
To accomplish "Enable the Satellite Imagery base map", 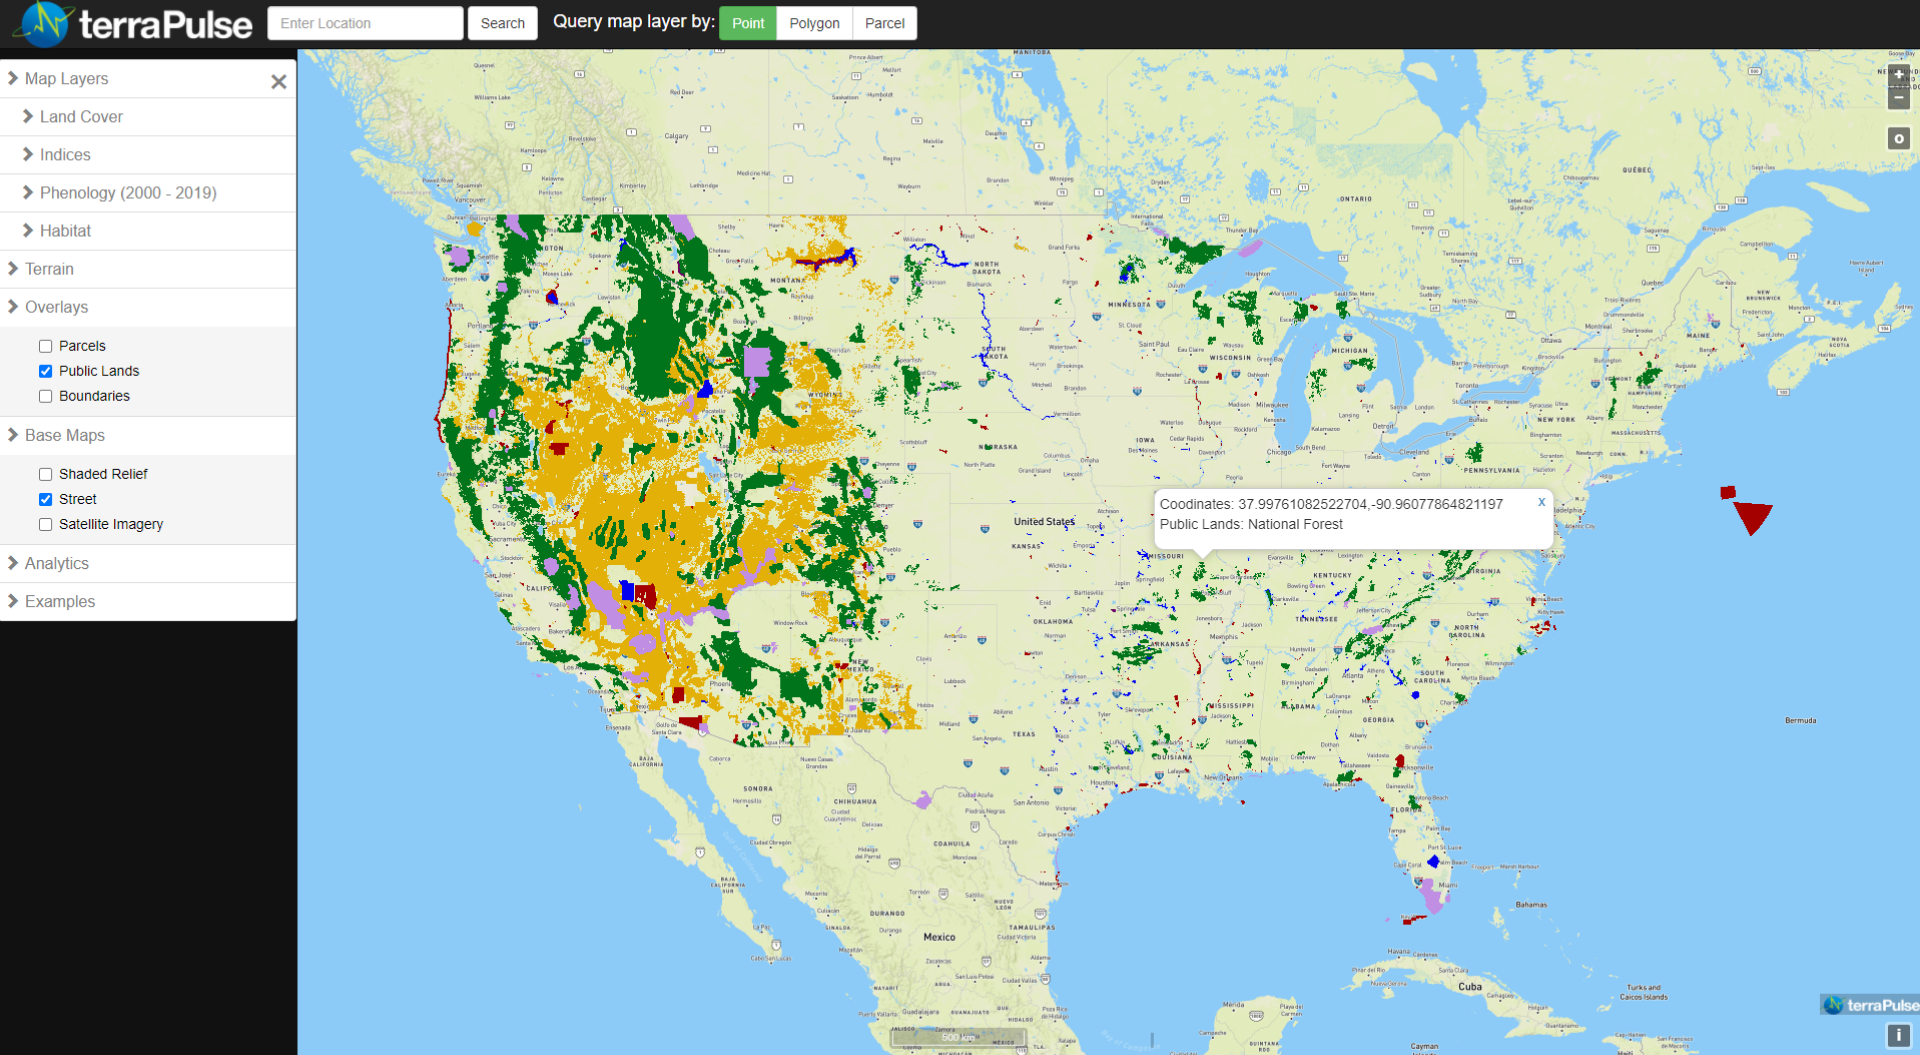I will coord(45,524).
